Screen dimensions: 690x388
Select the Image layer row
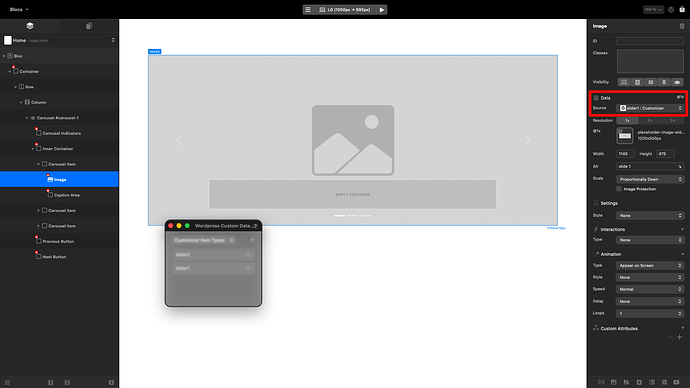pyautogui.click(x=59, y=179)
